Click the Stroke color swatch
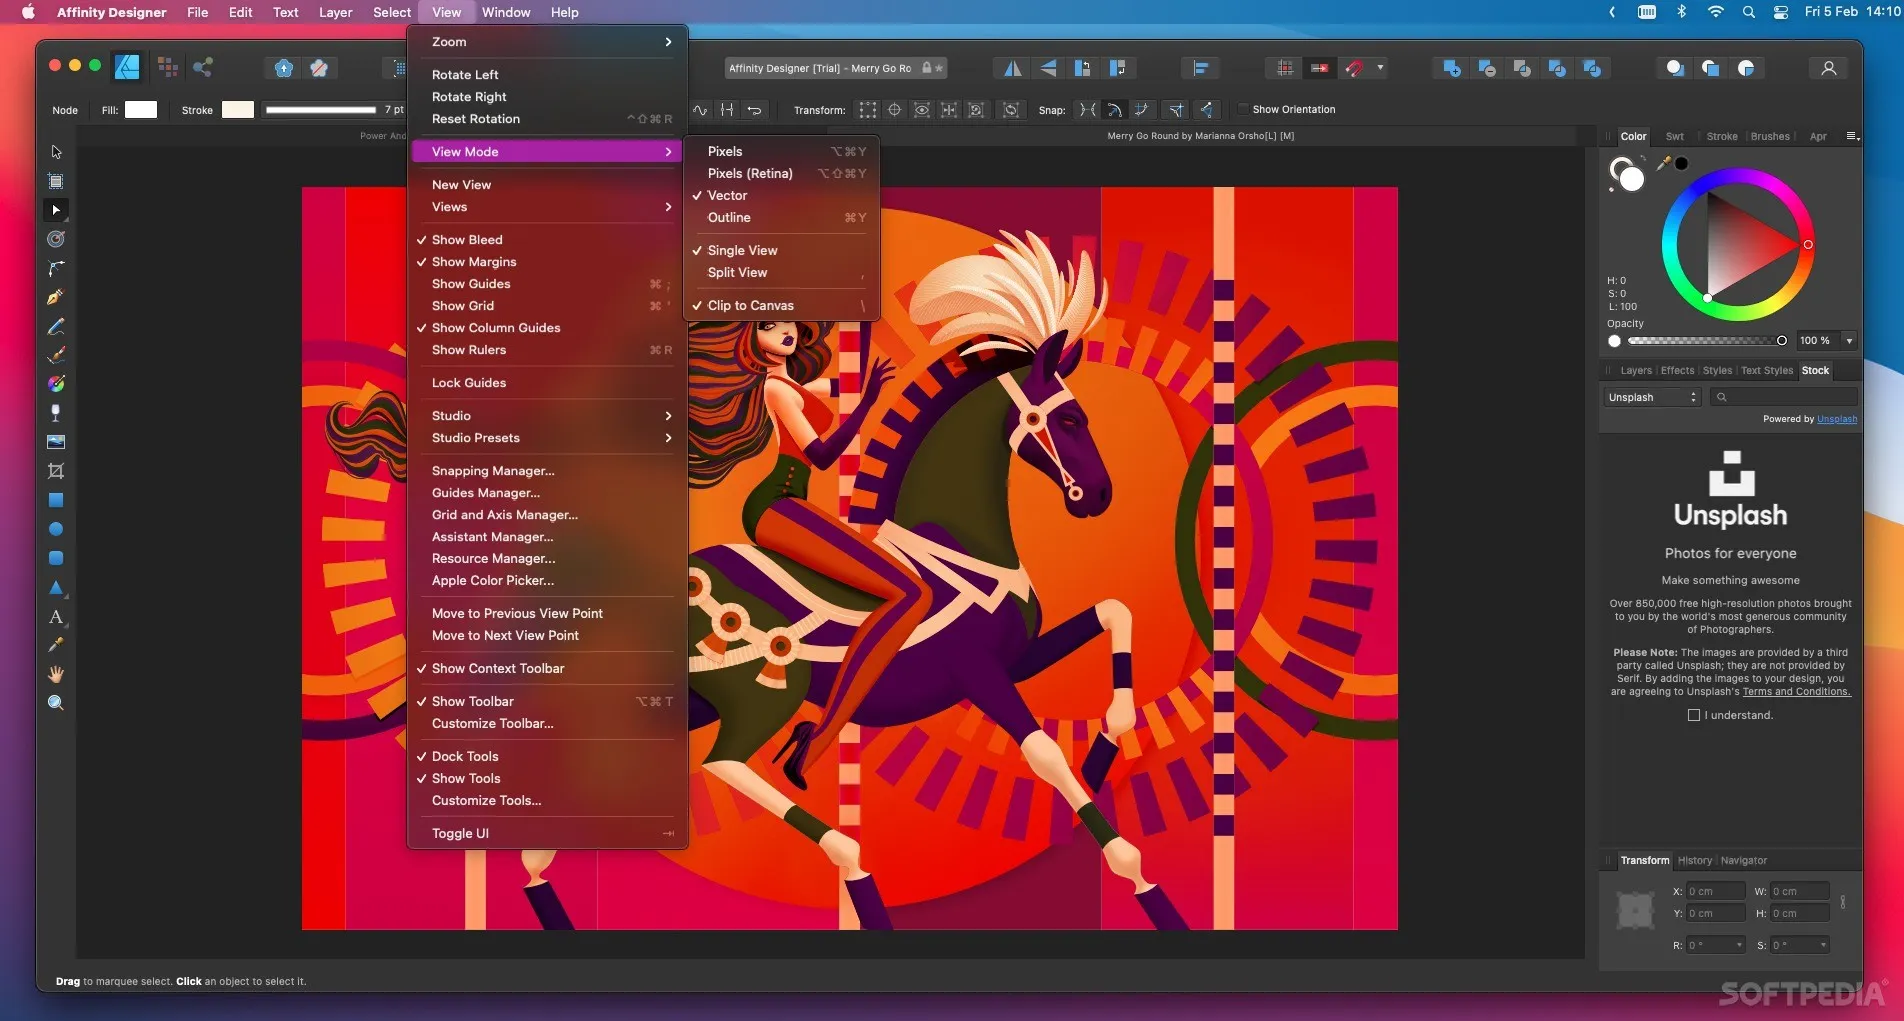Image resolution: width=1904 pixels, height=1021 pixels. 238,109
